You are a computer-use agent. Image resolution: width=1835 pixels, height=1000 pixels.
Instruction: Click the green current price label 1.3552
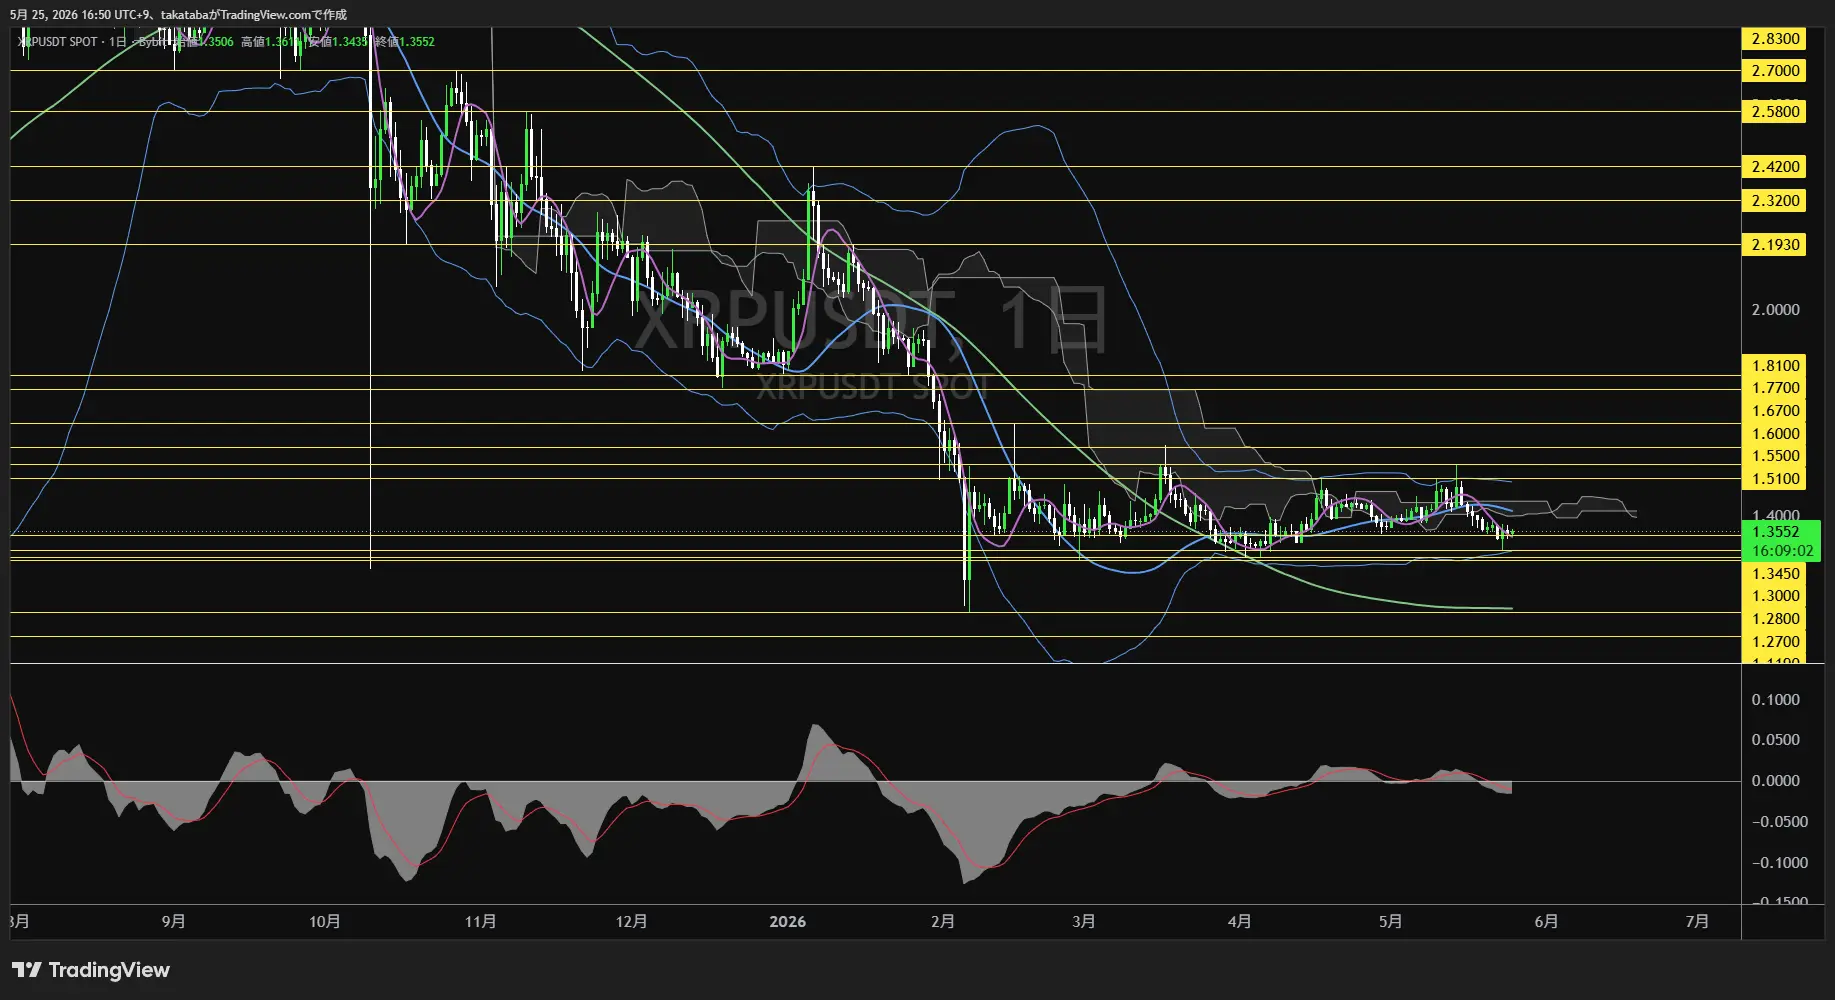(1776, 532)
